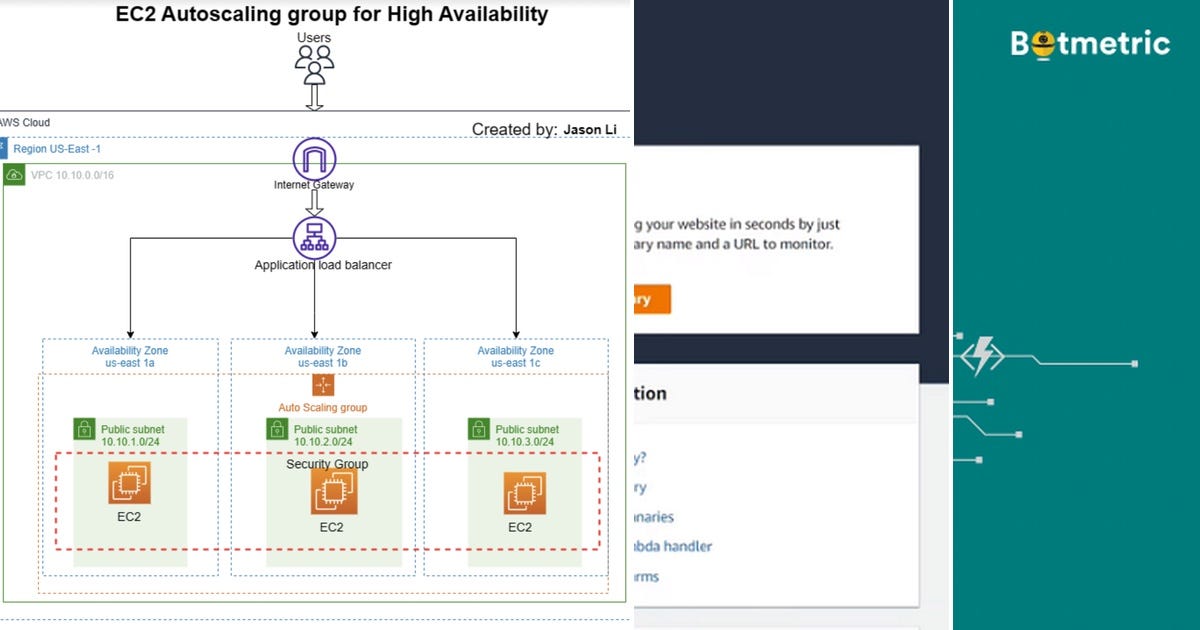Screen dimensions: 1200x630
Task: Click the Created by Jason Li text
Action: pyautogui.click(x=546, y=129)
